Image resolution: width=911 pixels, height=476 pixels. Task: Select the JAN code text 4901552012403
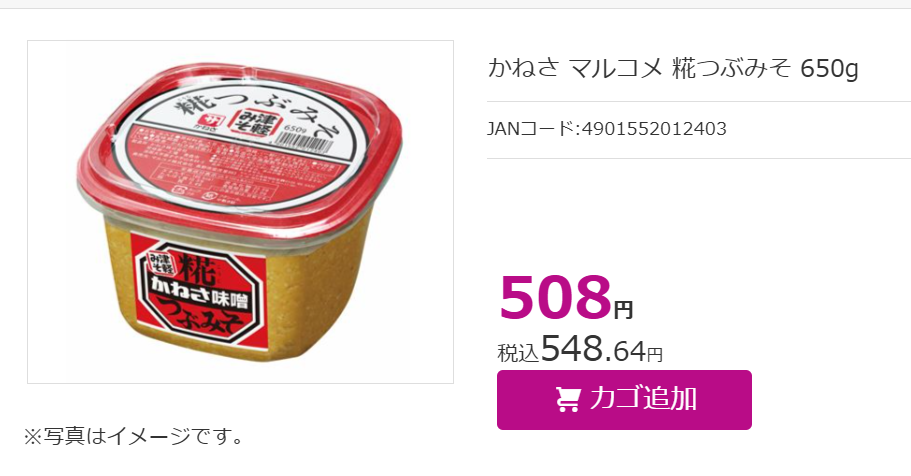pos(654,128)
